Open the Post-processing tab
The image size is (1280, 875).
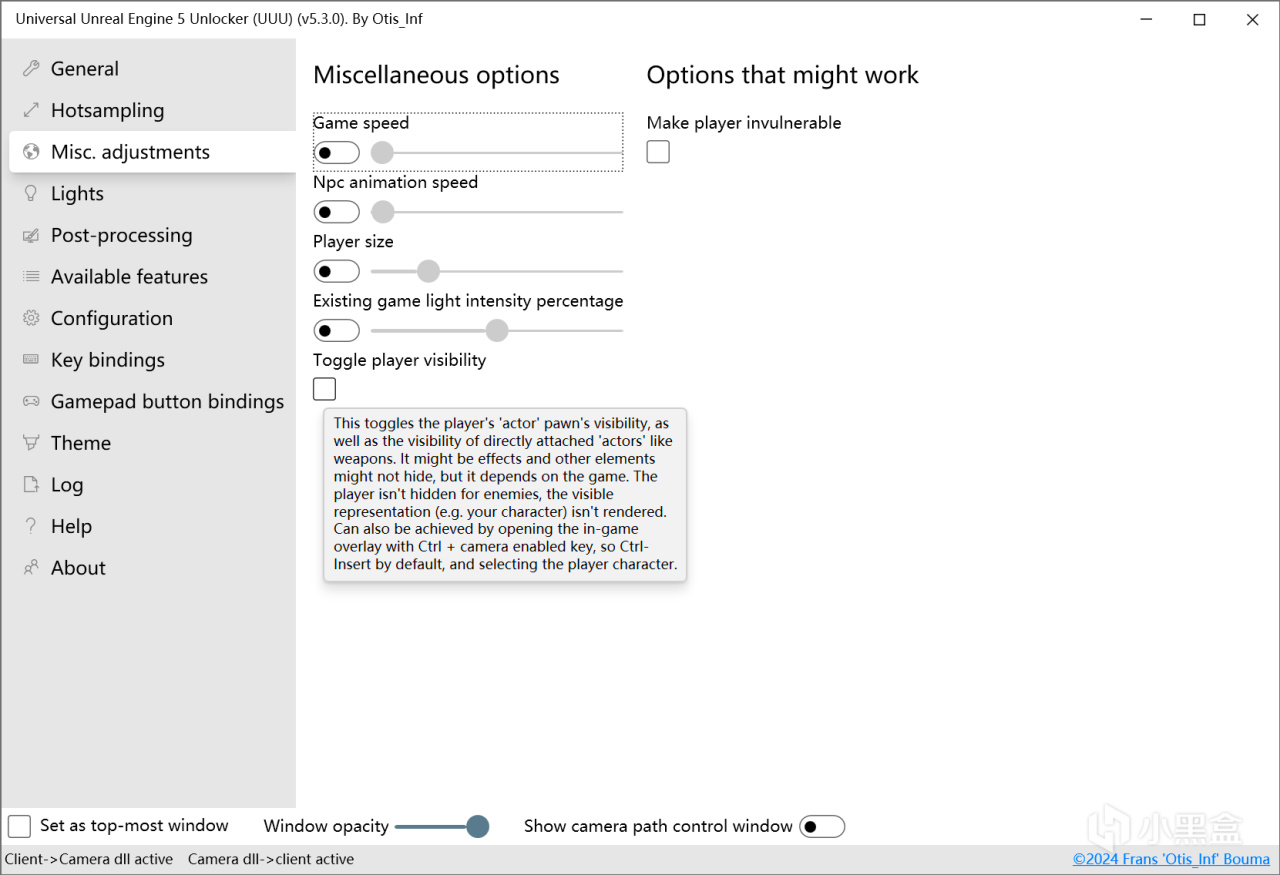[x=152, y=235]
